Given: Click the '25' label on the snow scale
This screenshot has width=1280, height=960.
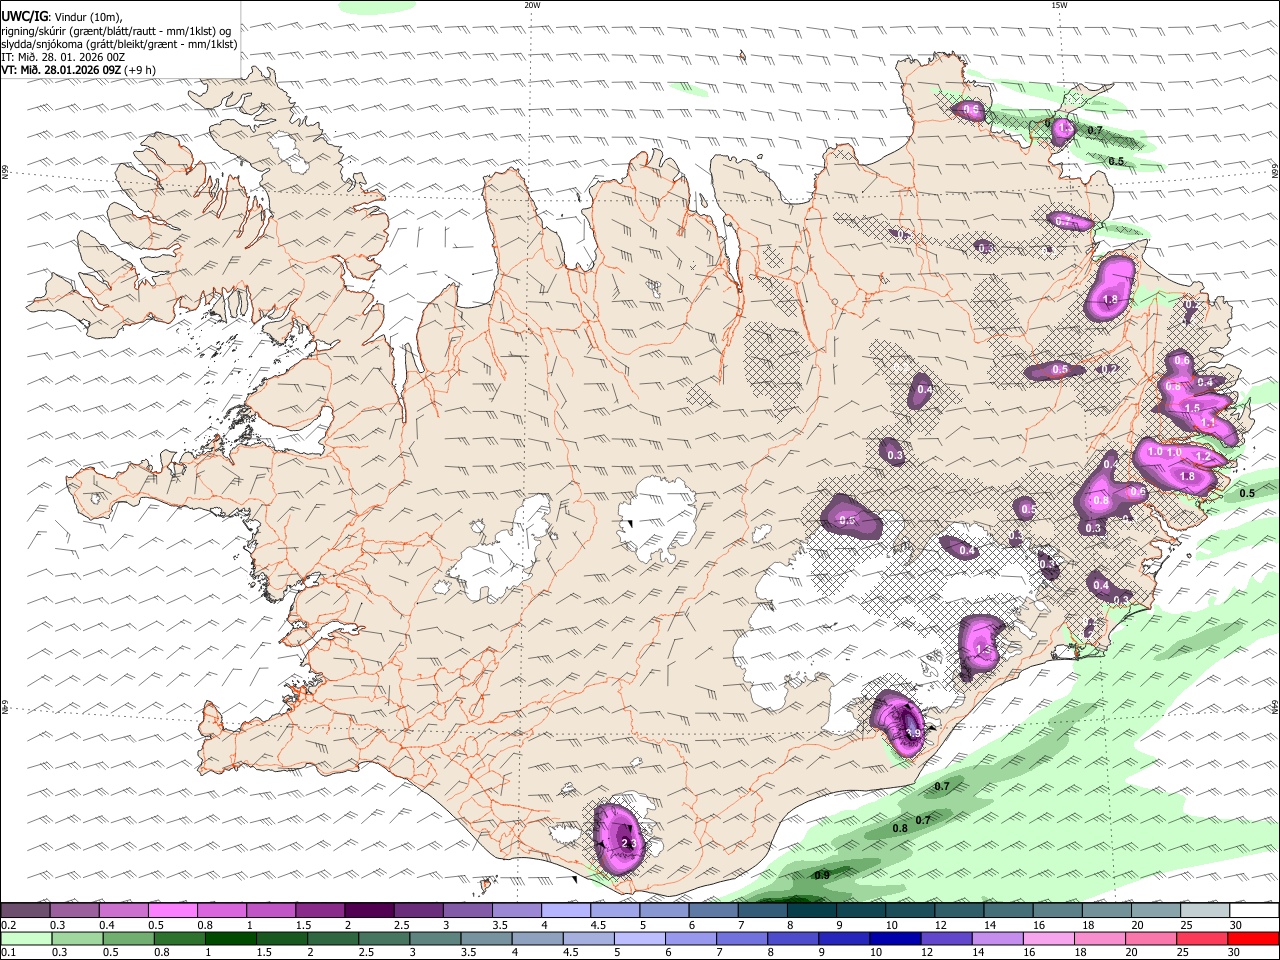Looking at the screenshot, I should tap(1187, 925).
